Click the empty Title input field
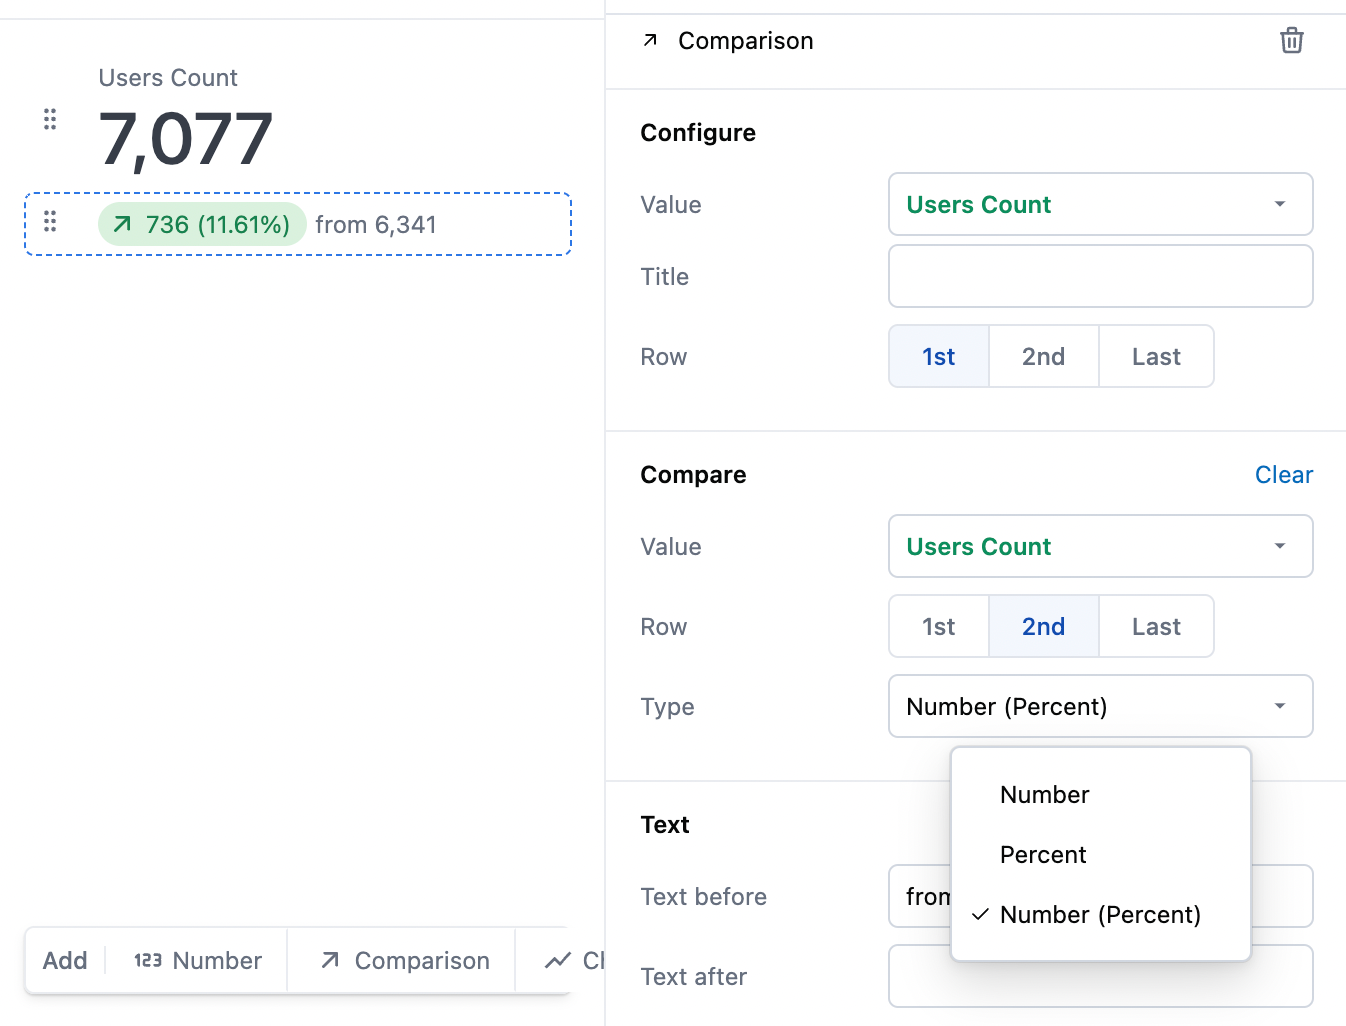The image size is (1346, 1026). (x=1100, y=276)
